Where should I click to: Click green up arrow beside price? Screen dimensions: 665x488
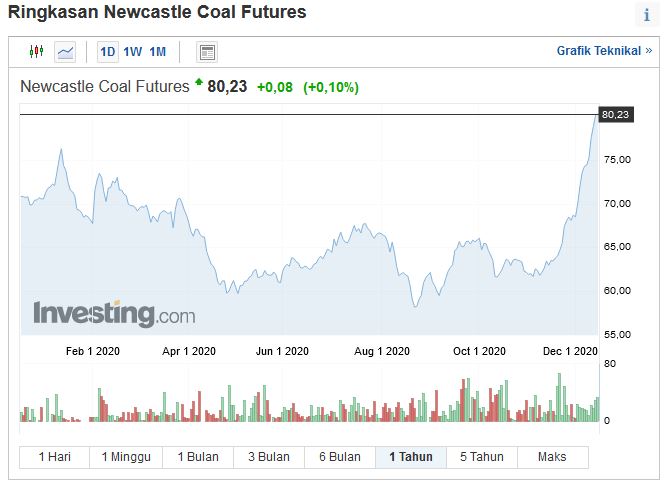tap(198, 82)
